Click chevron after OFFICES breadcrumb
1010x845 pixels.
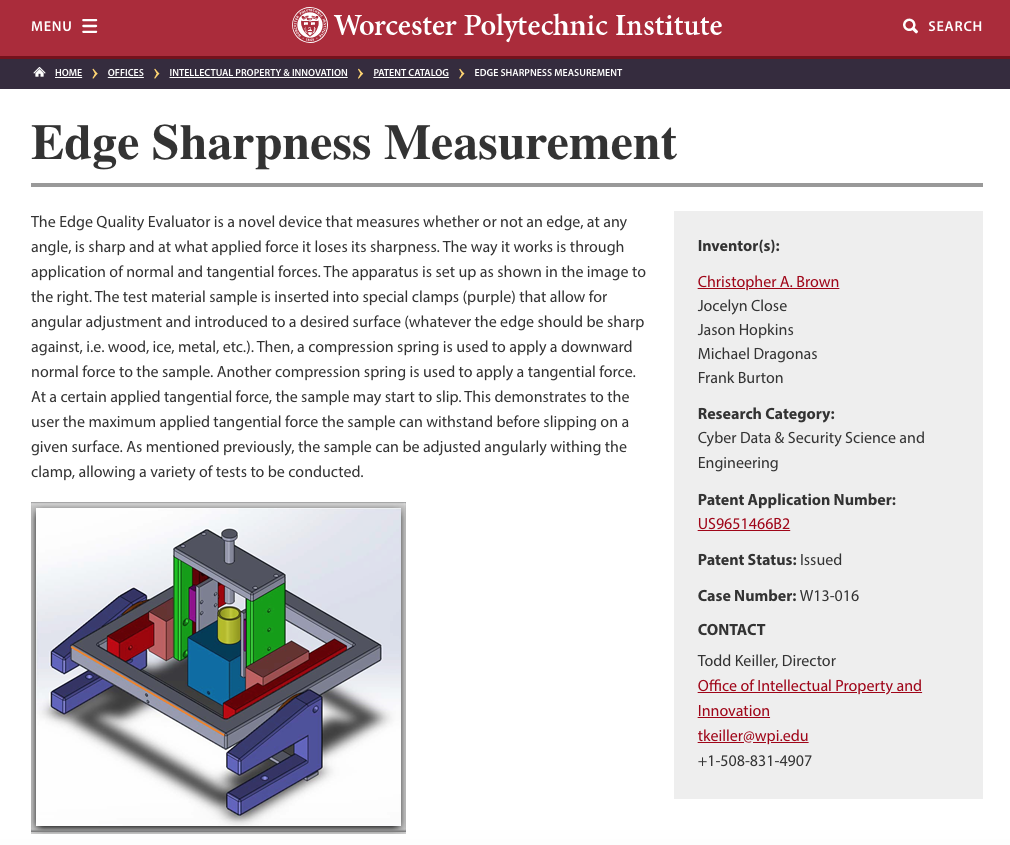[157, 73]
